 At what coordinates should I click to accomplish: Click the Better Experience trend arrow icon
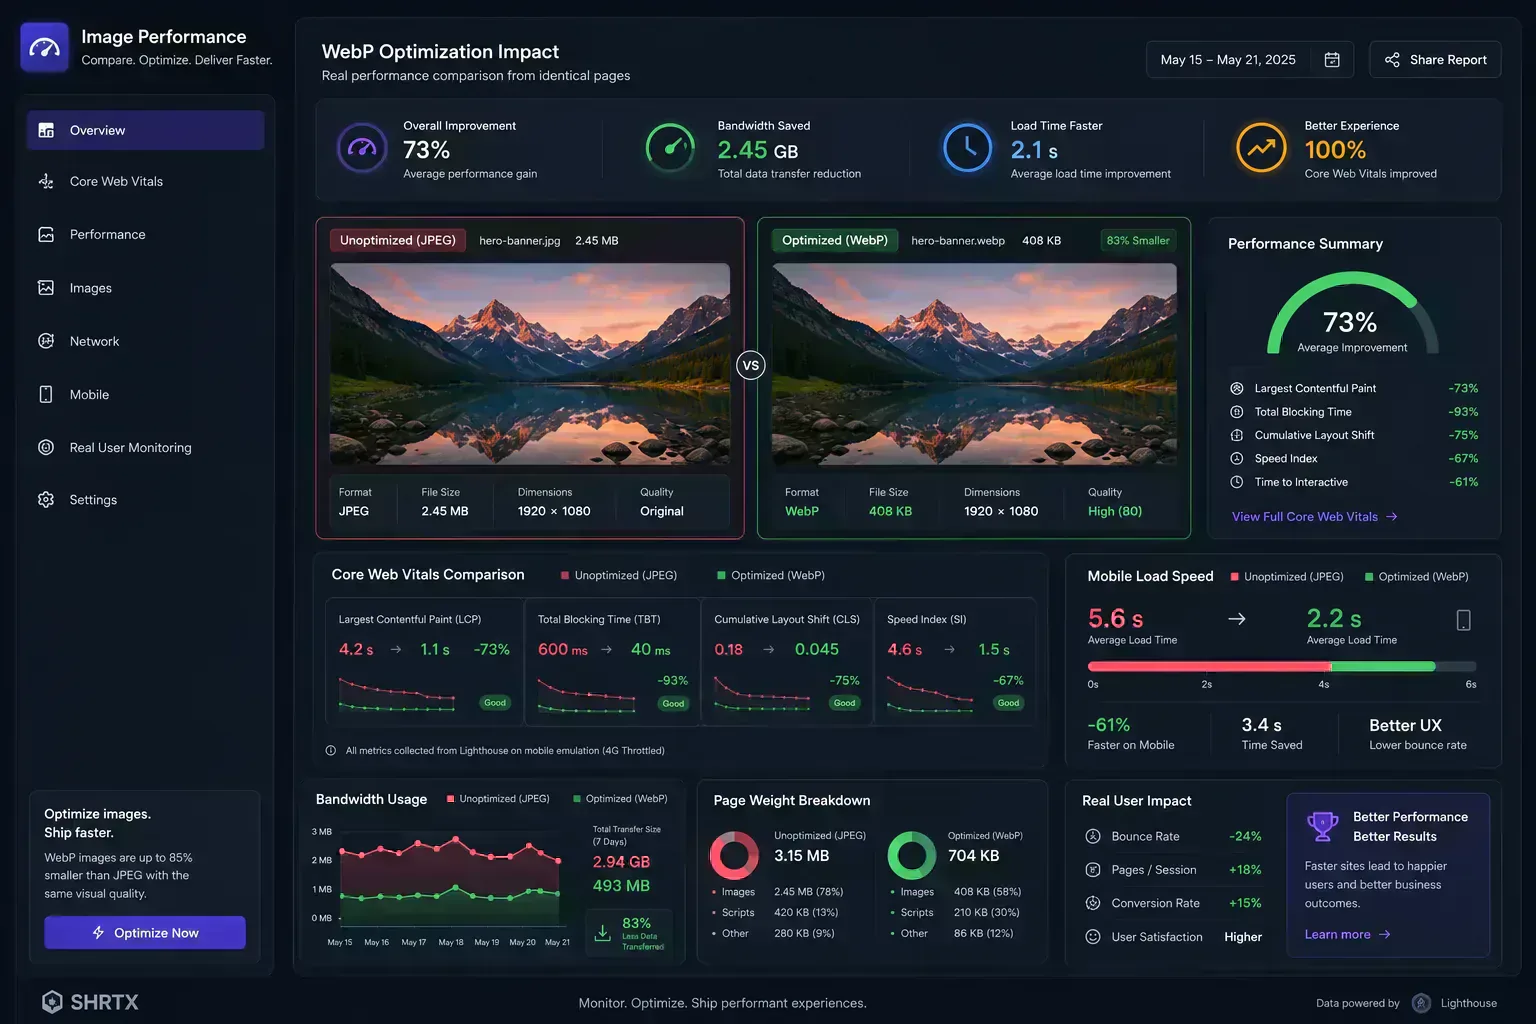click(1261, 148)
